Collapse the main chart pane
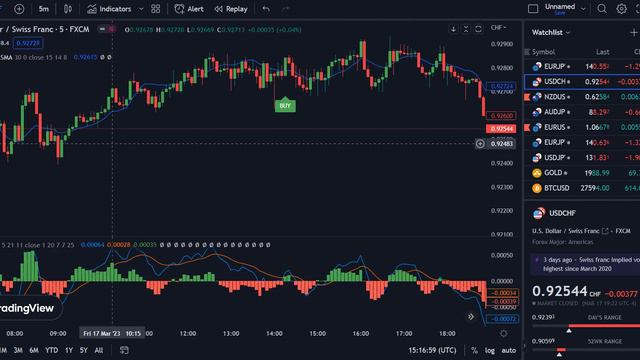The width and height of the screenshot is (640, 360). point(466,29)
